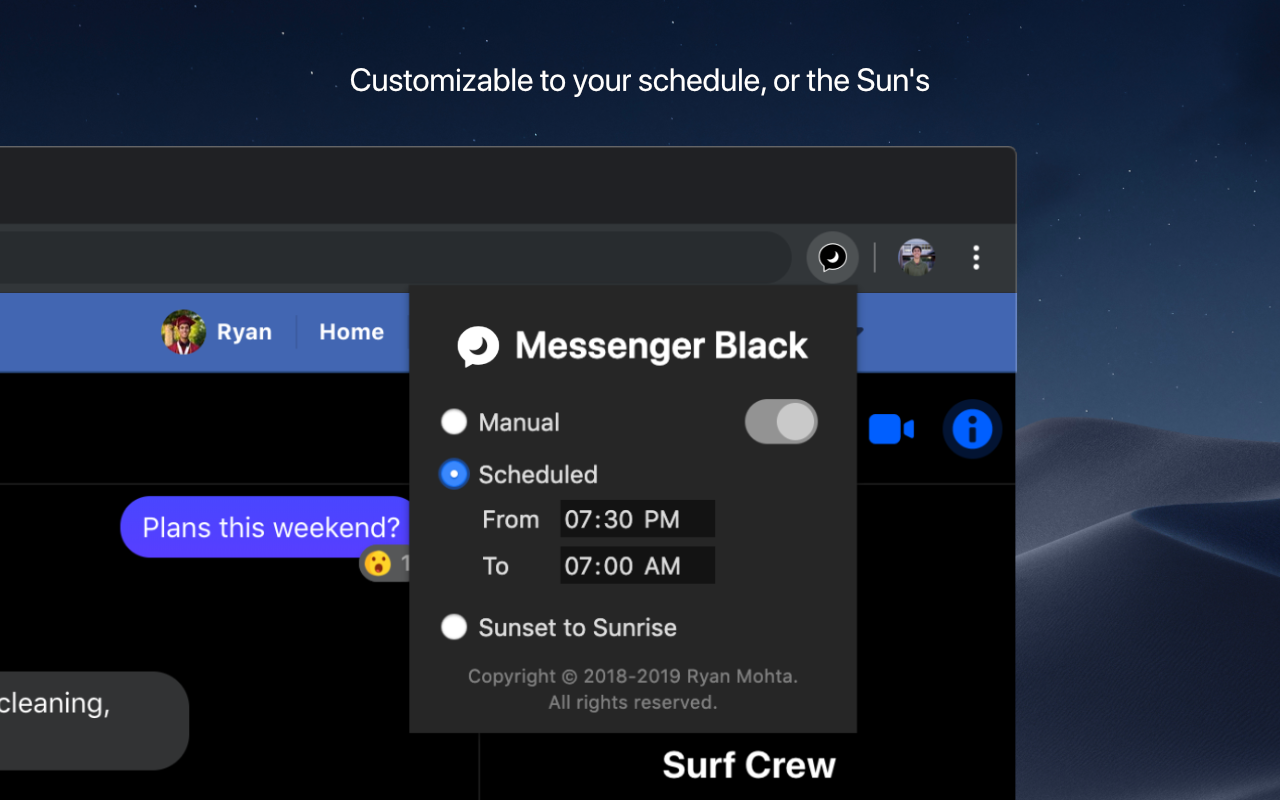Open conversation info with the i icon

972,429
